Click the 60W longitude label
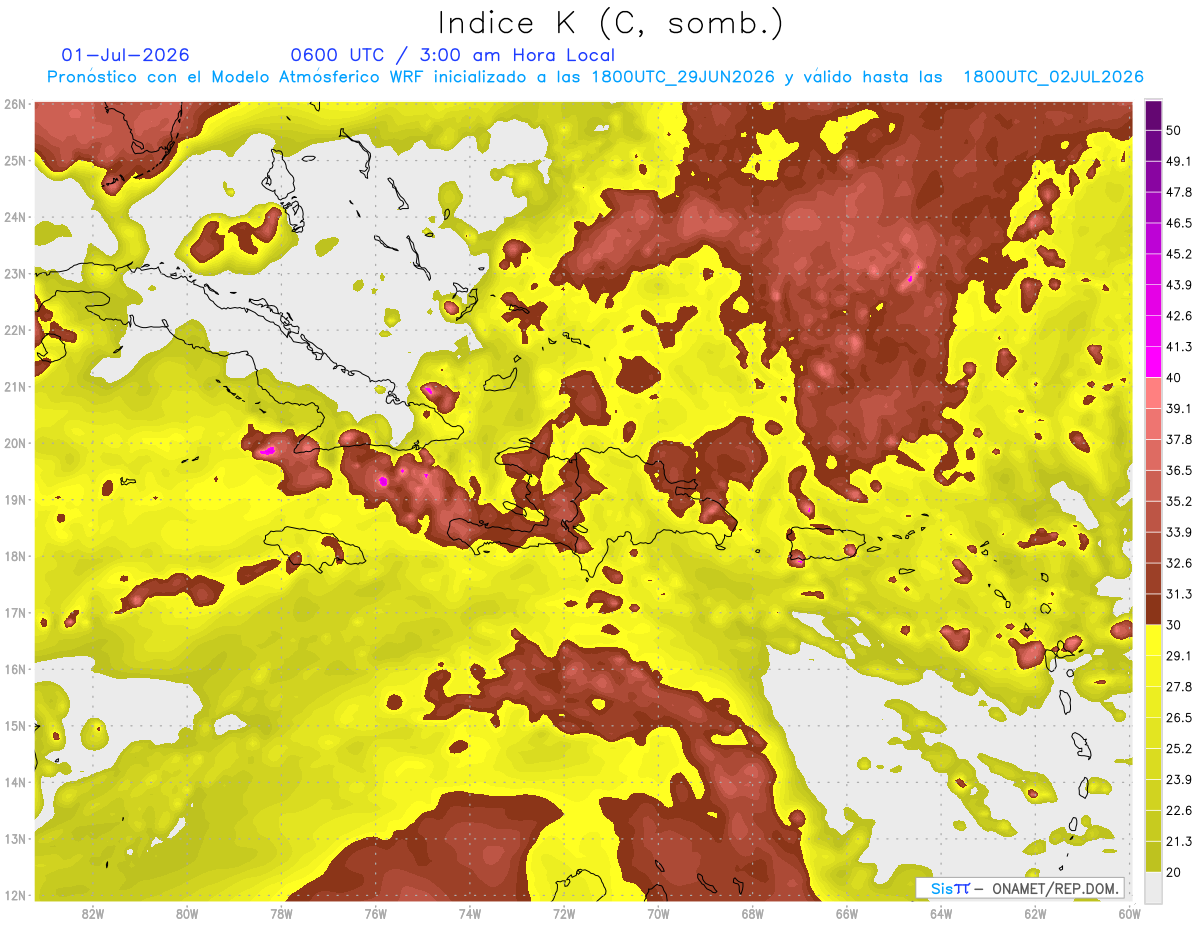 1129,913
